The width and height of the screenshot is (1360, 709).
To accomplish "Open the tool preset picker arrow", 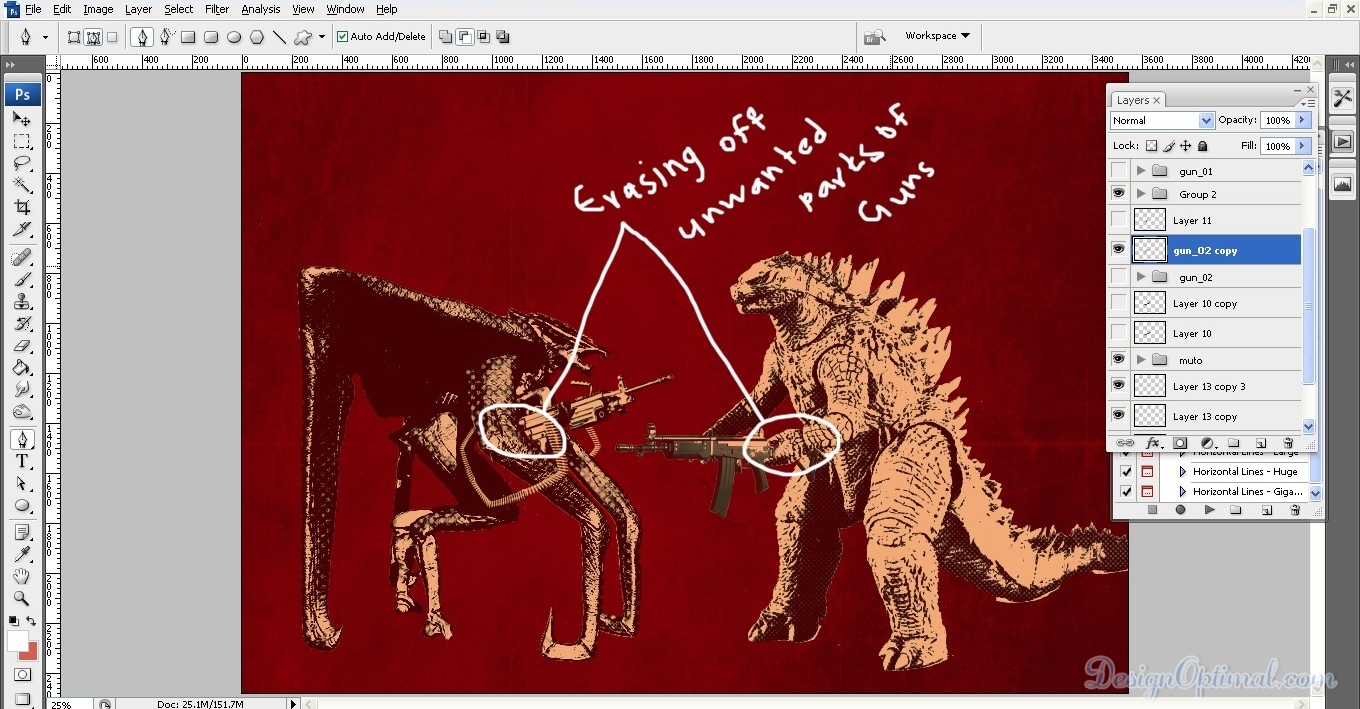I will pos(45,38).
